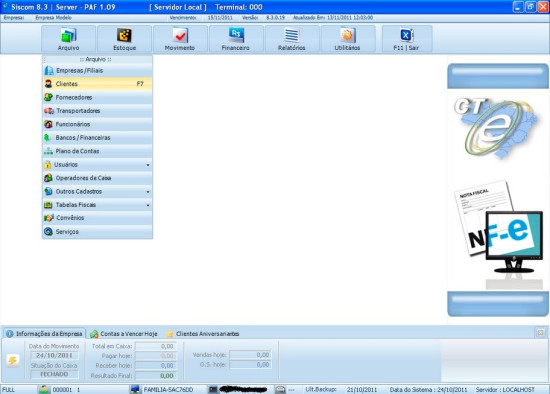Open the Movimento toolbar menu
This screenshot has width=550, height=394.
point(180,39)
